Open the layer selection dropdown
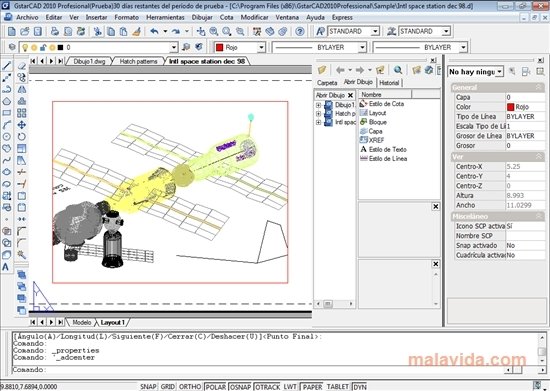Viewport: 550px width, 391px height. click(174, 47)
